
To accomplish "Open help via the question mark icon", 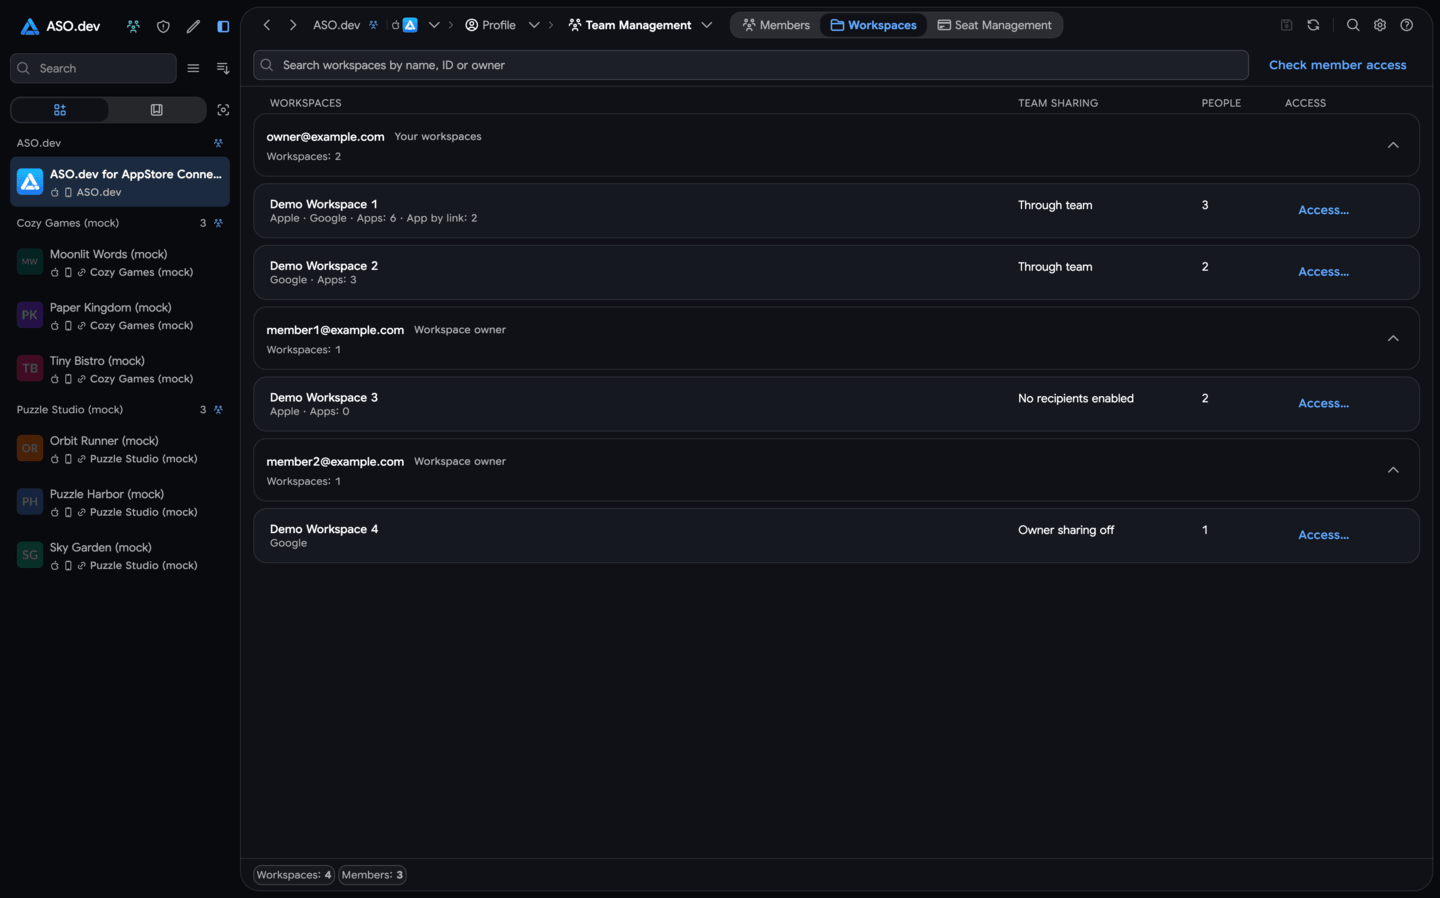I will [1407, 25].
